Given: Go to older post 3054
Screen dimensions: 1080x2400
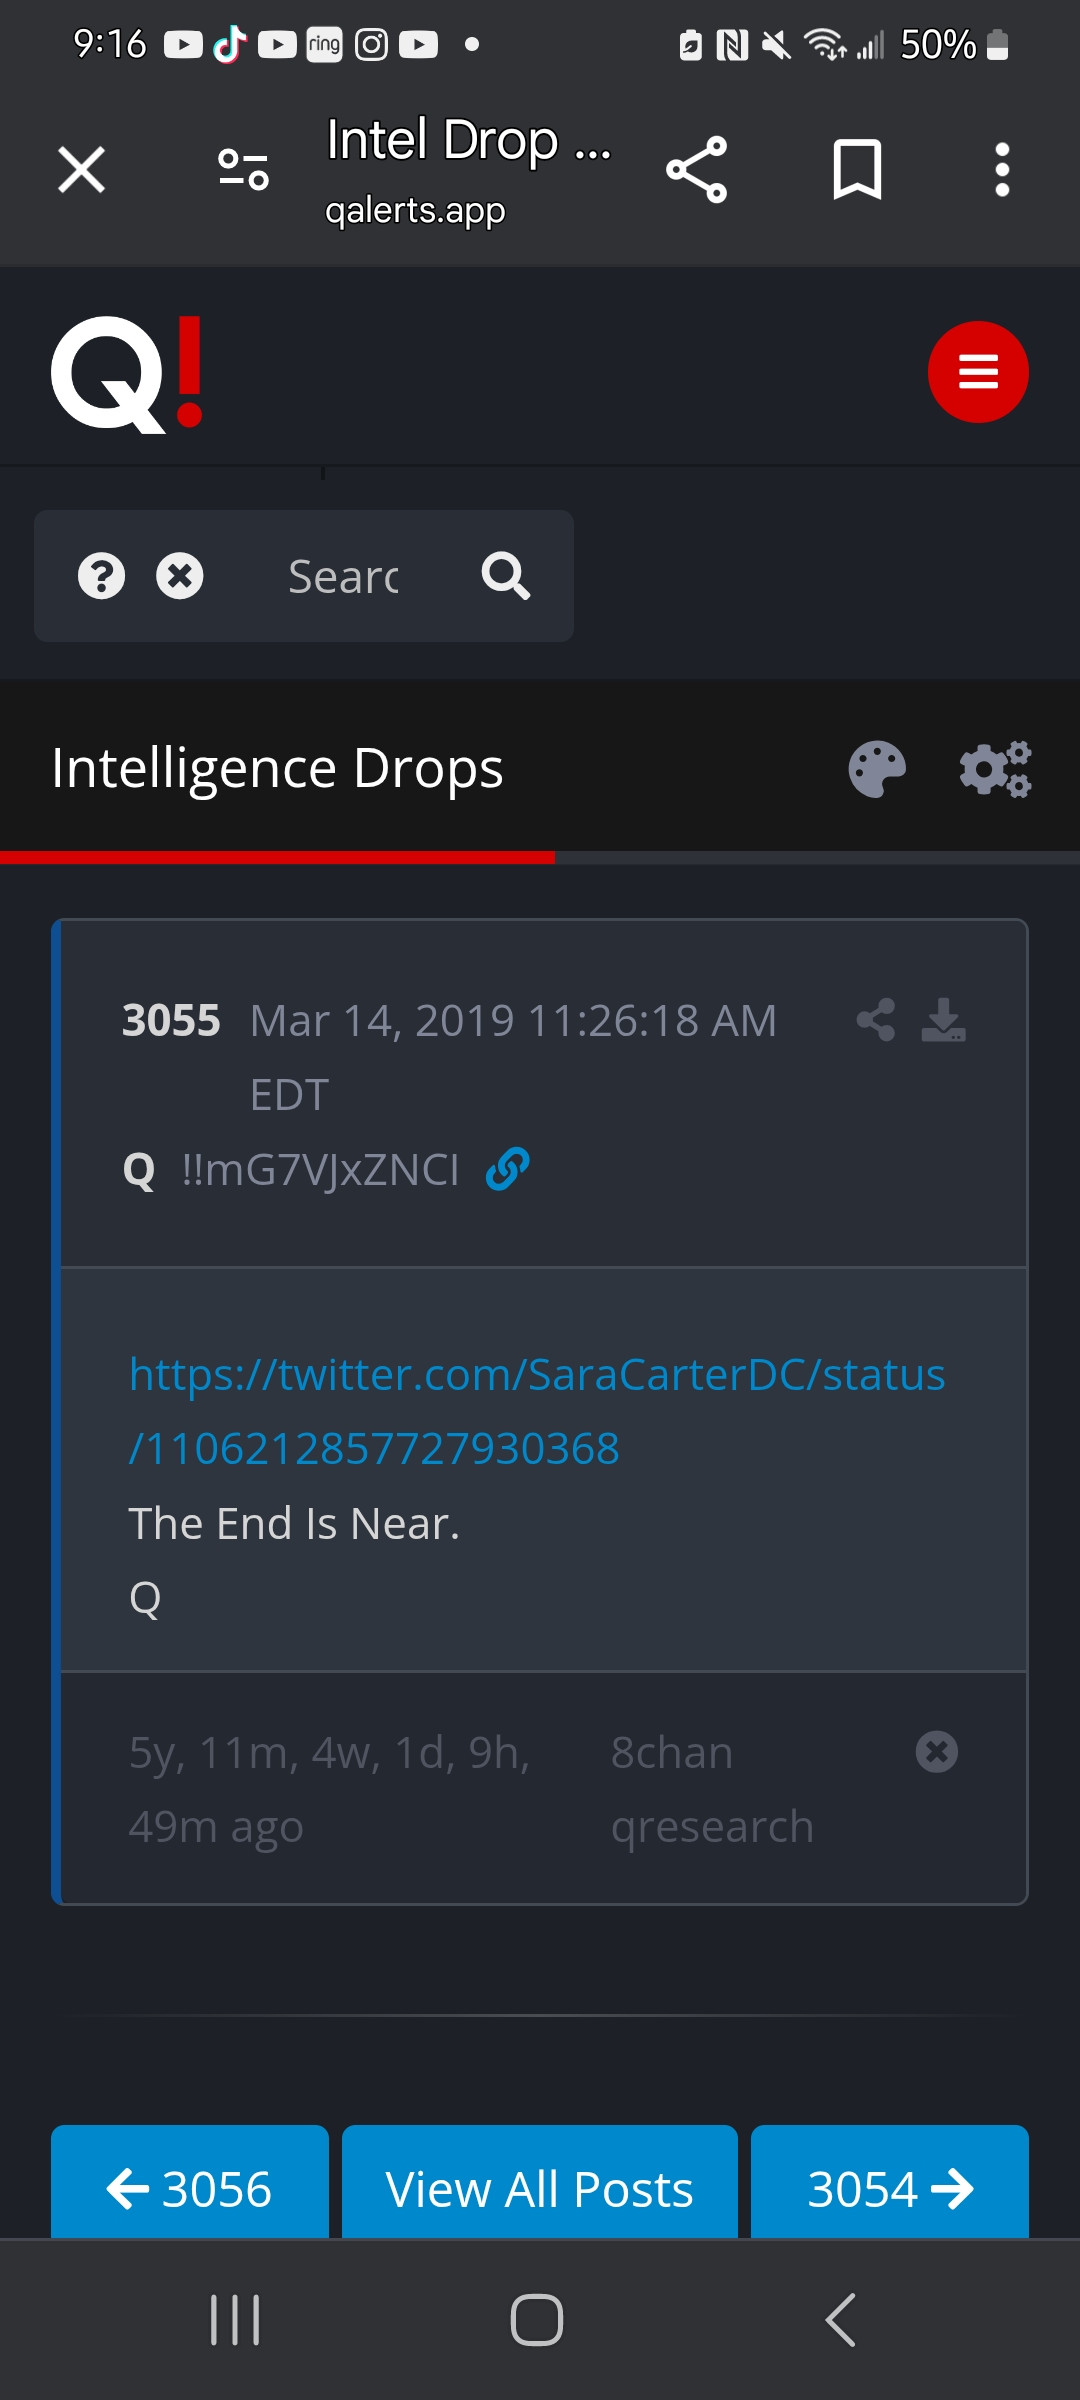Looking at the screenshot, I should [889, 2188].
